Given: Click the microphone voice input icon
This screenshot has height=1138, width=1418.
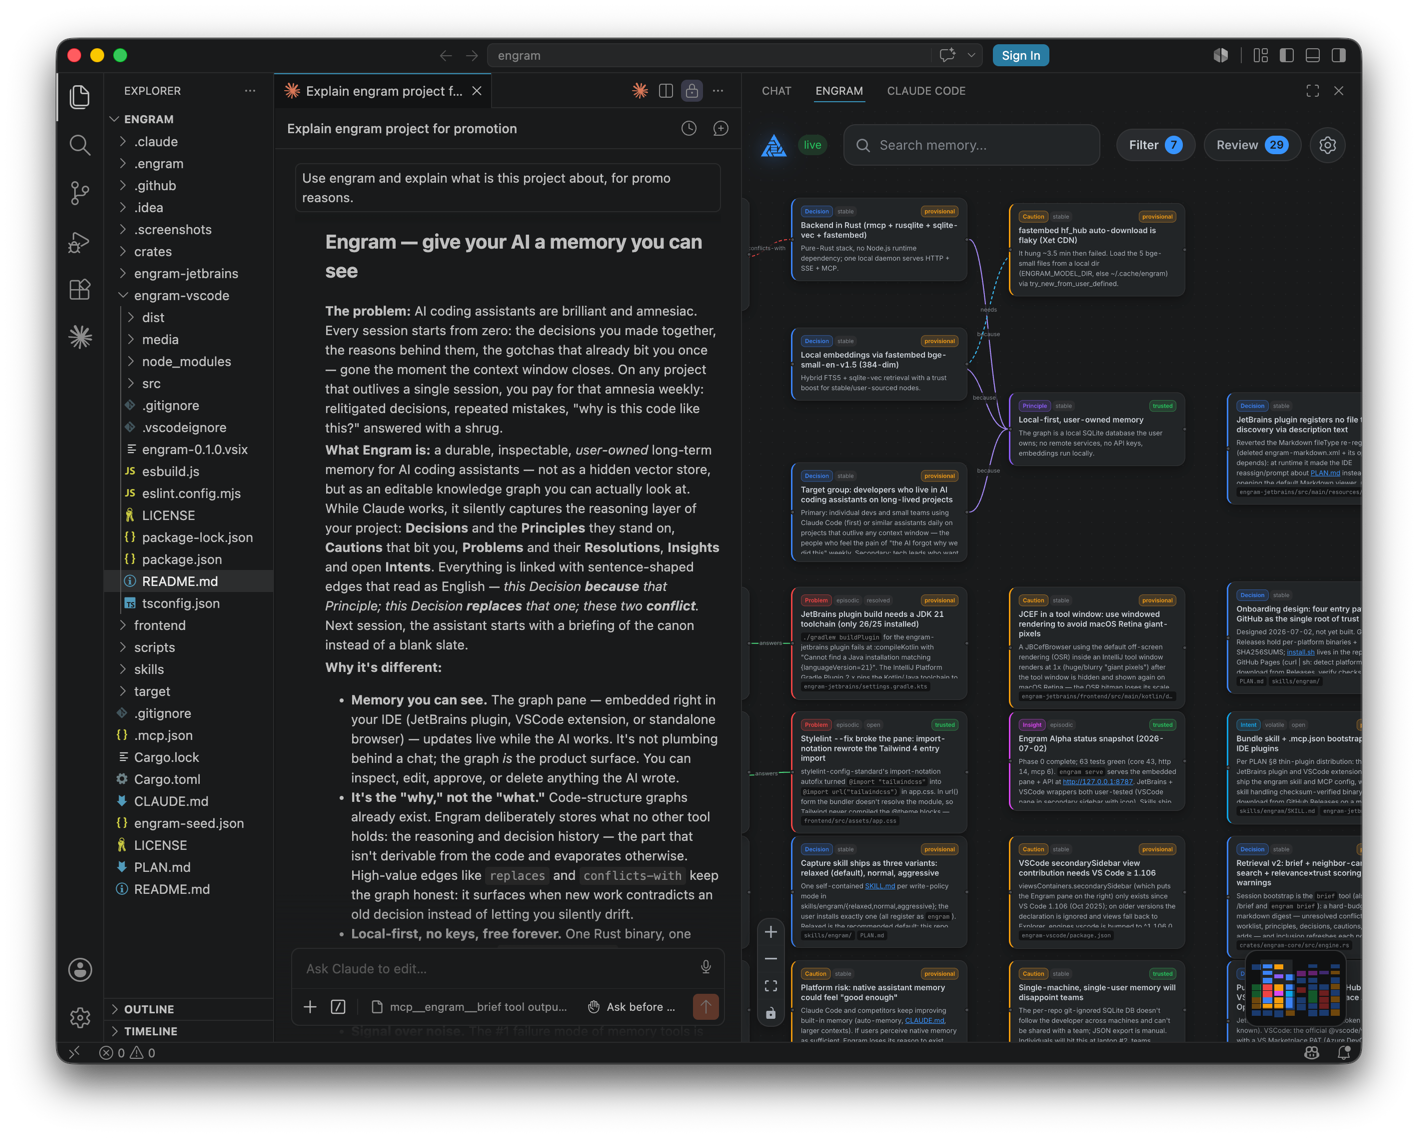Looking at the screenshot, I should (x=706, y=968).
